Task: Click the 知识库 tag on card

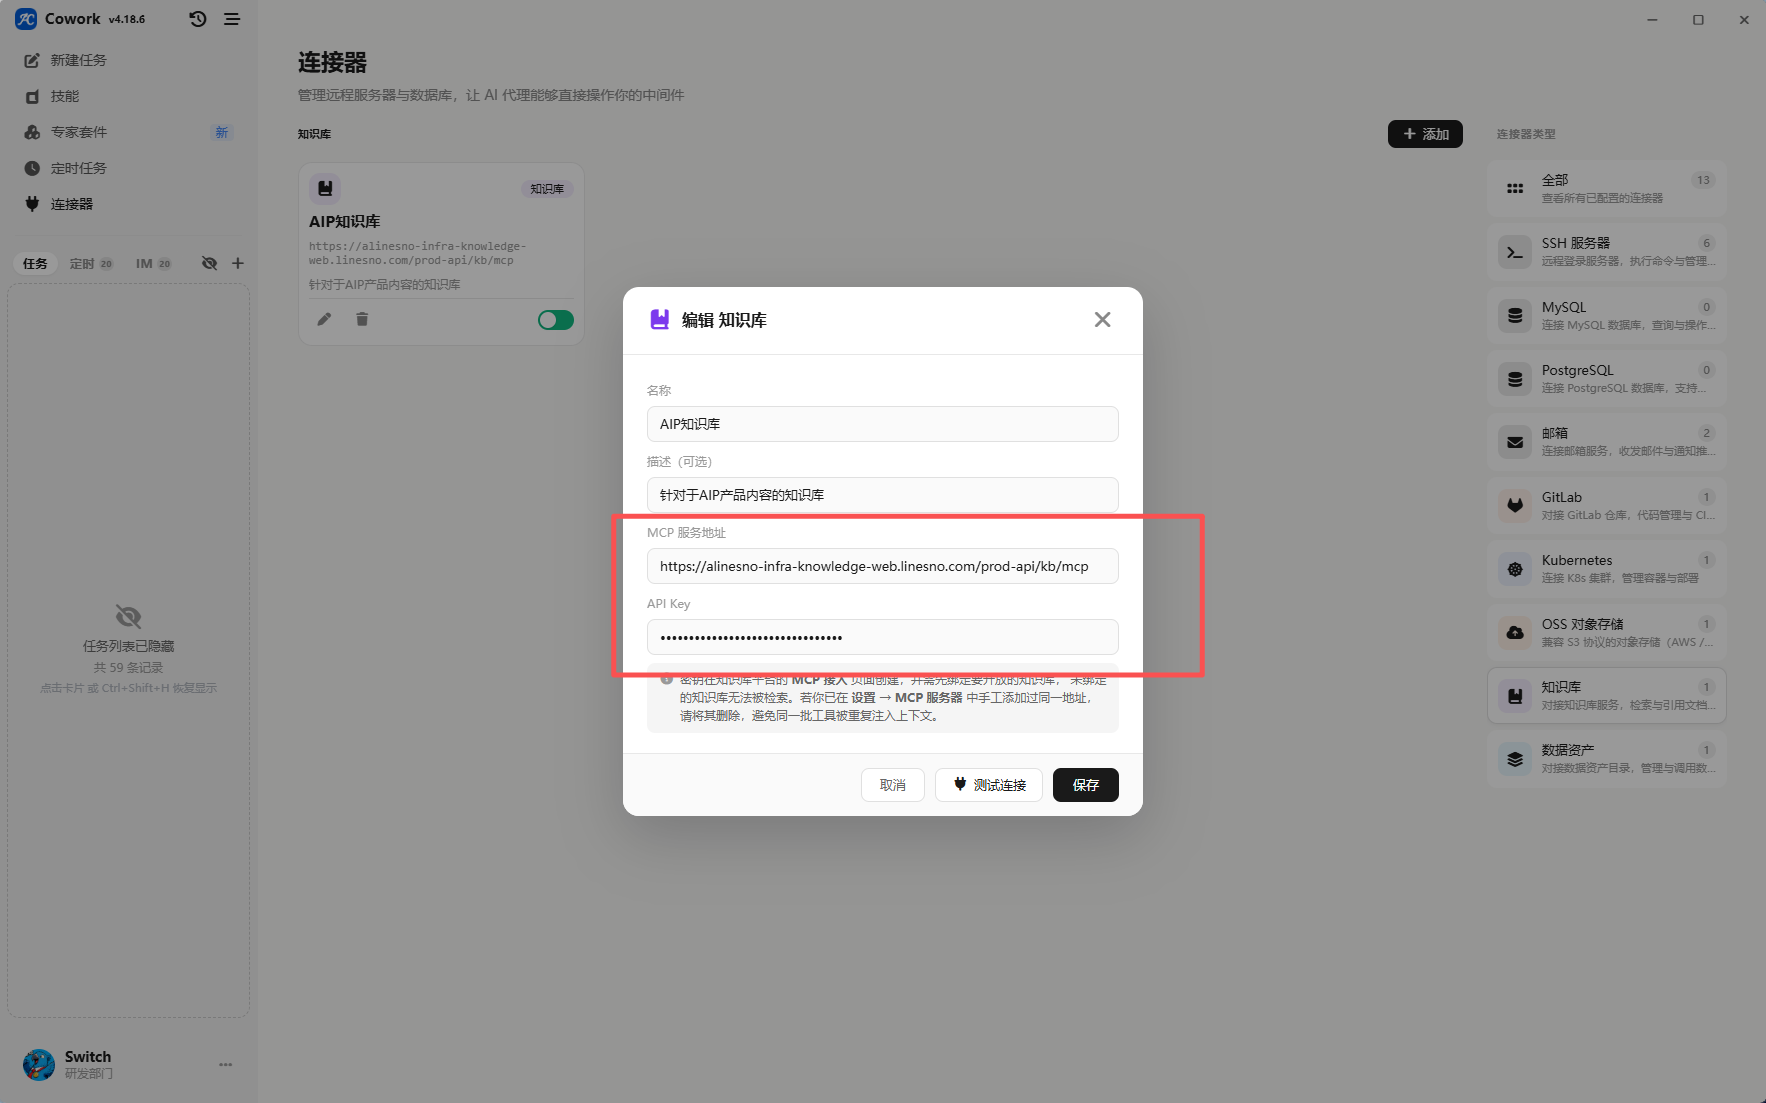Action: point(547,189)
